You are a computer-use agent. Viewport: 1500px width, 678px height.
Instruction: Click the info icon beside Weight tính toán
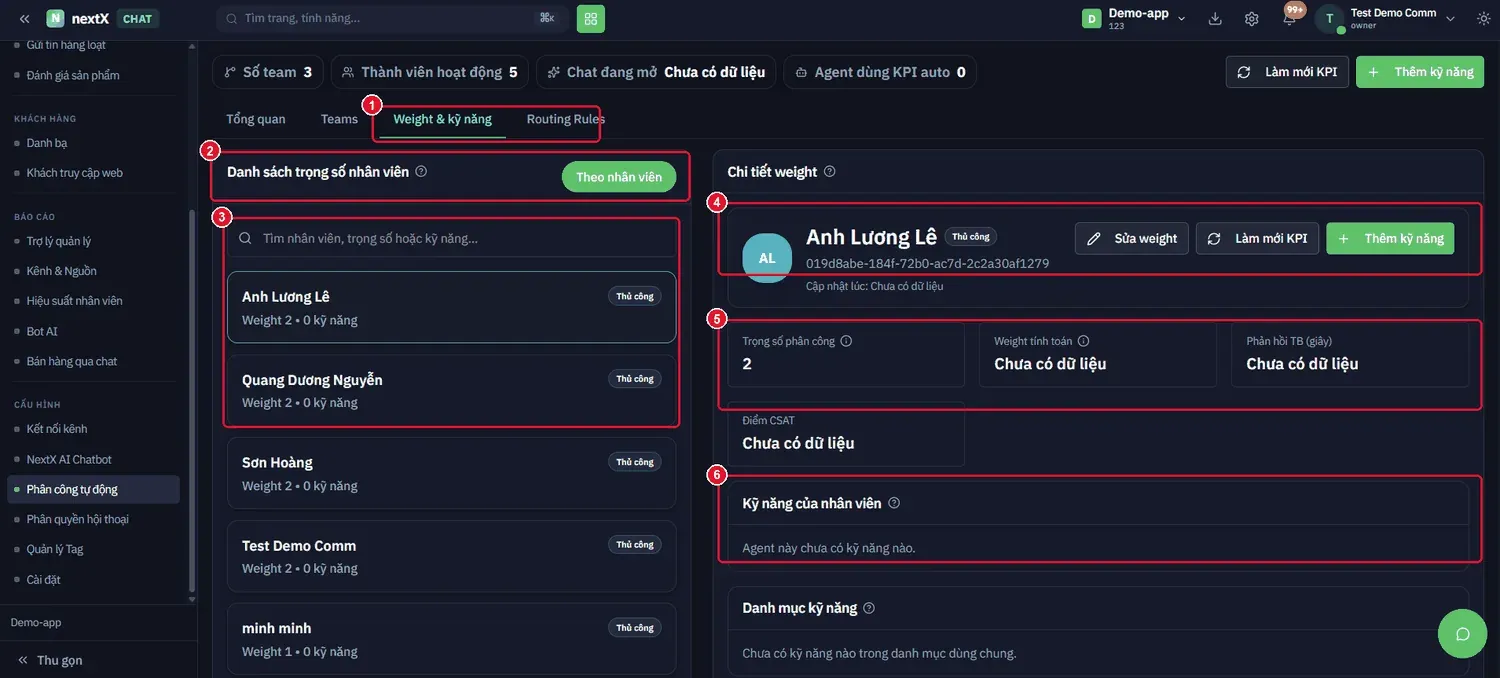[1083, 341]
